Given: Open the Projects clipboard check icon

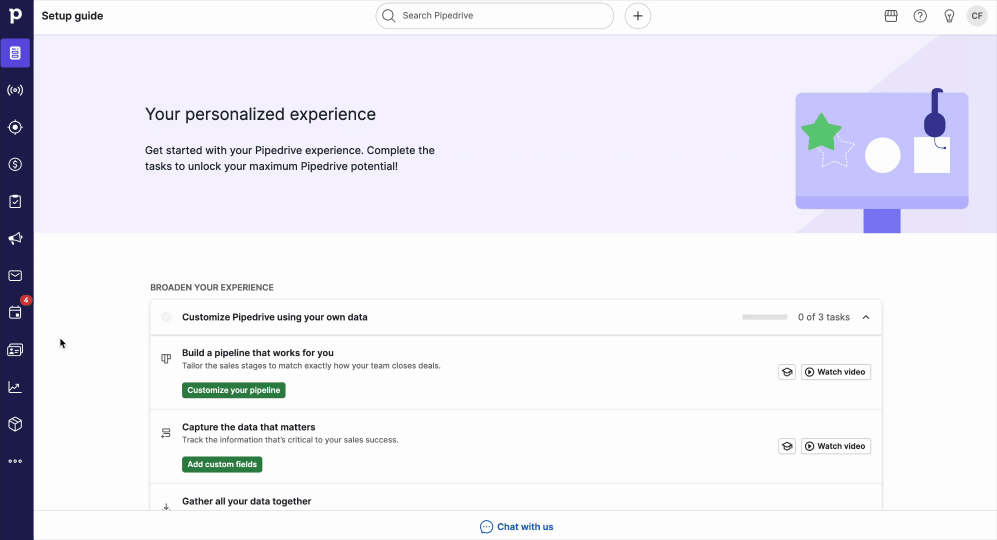Looking at the screenshot, I should 15,202.
